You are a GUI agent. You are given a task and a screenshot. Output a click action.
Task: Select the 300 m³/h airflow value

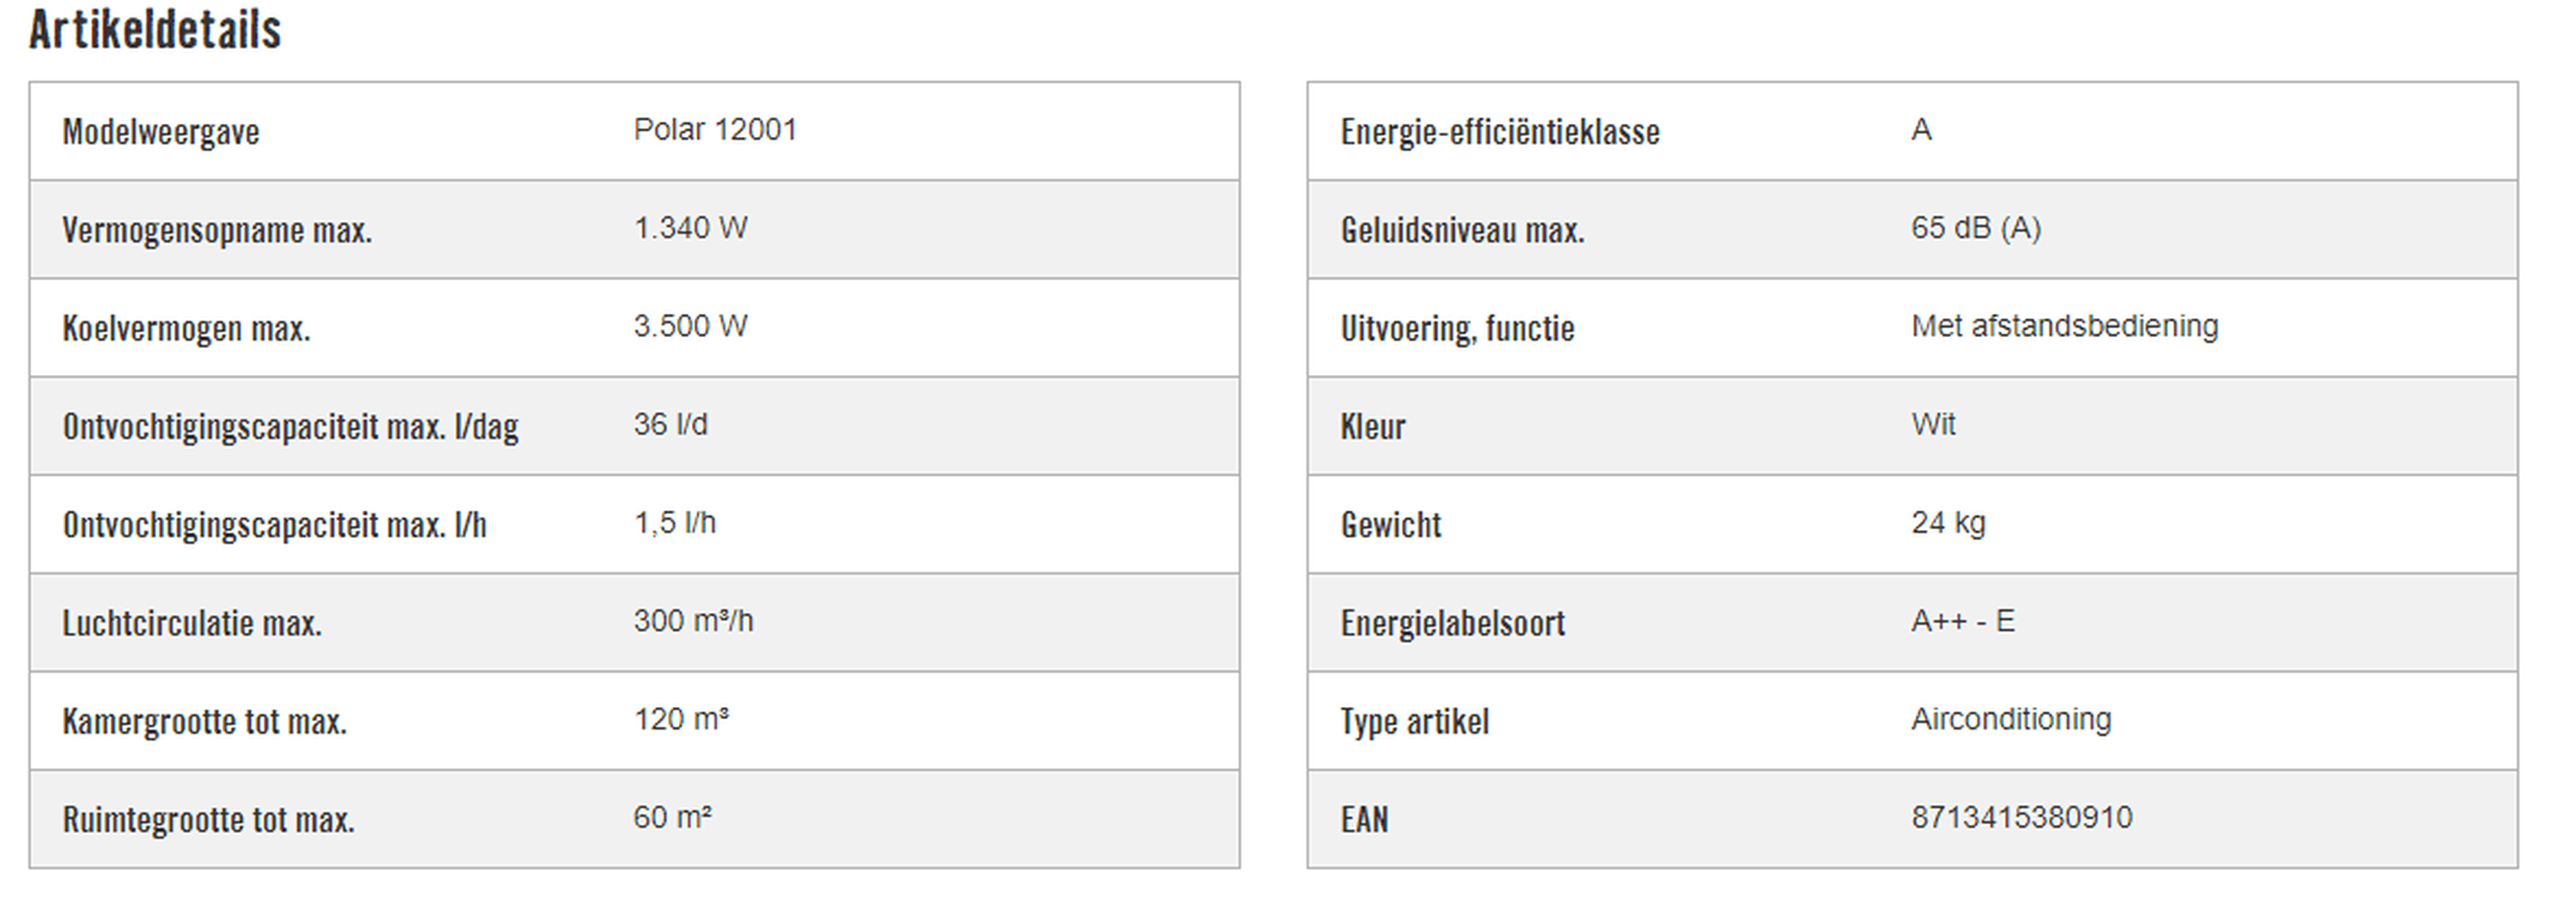[x=693, y=621]
